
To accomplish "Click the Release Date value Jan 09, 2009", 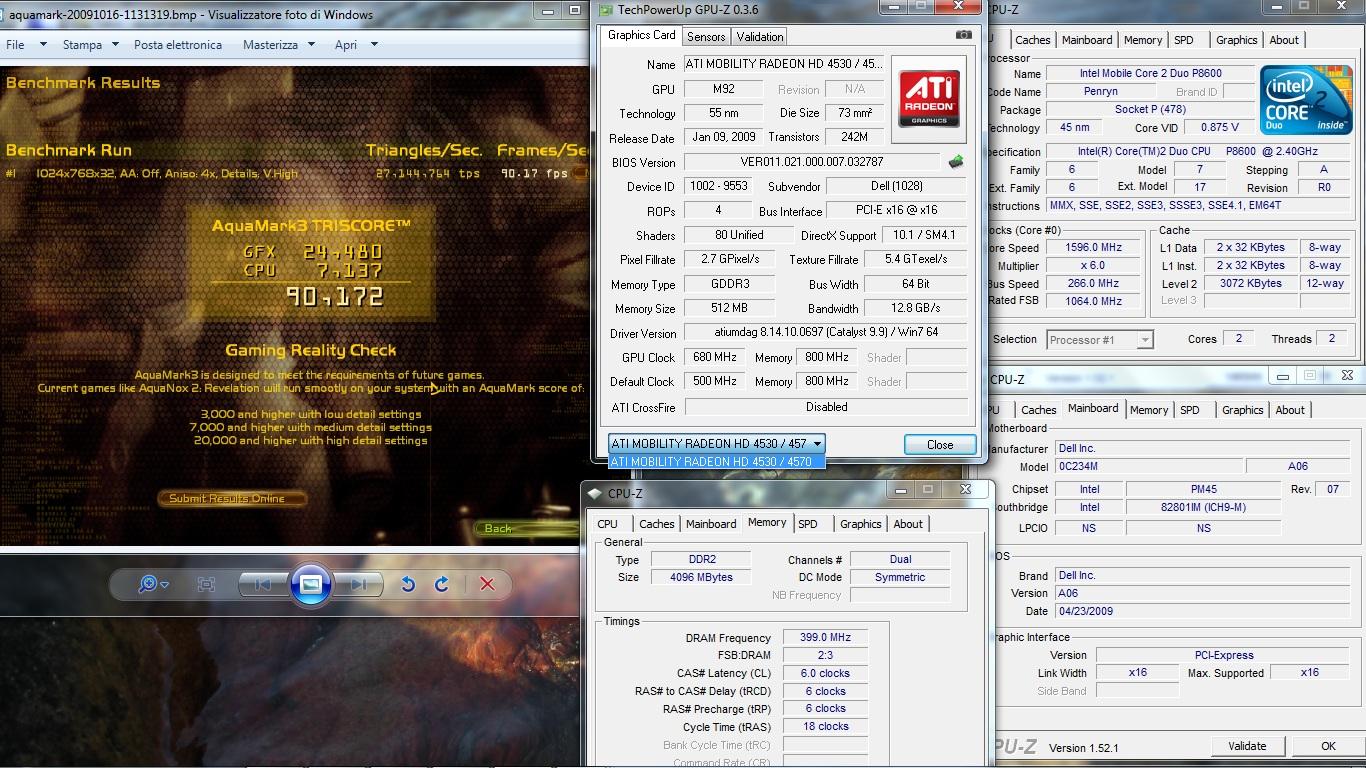I will tap(724, 137).
